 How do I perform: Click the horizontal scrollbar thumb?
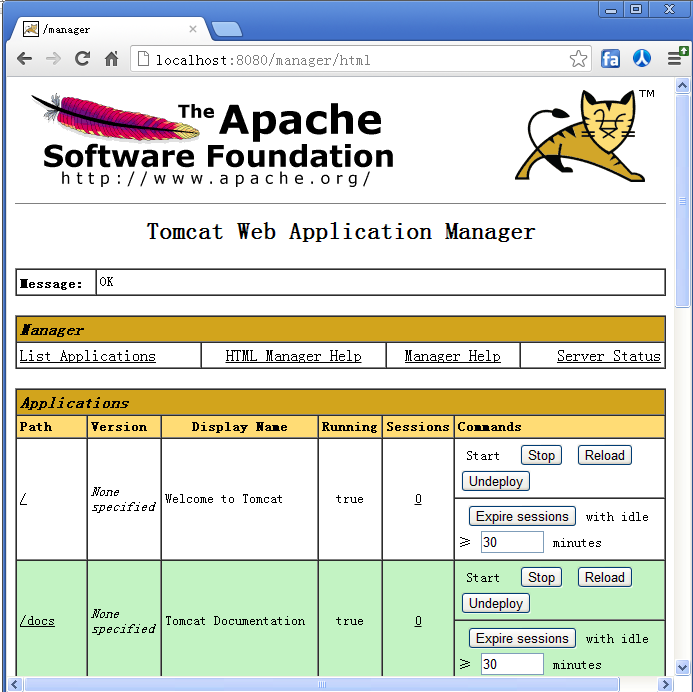click(x=322, y=684)
